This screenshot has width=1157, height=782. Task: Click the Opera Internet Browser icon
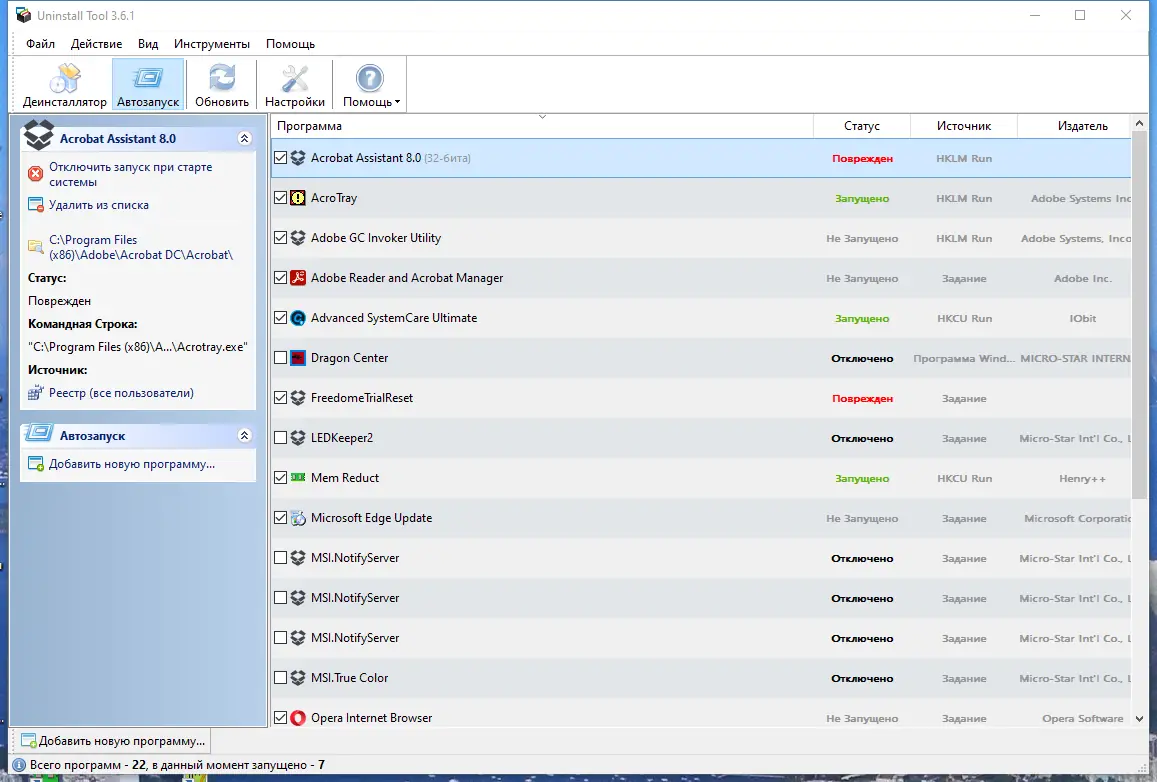[298, 718]
